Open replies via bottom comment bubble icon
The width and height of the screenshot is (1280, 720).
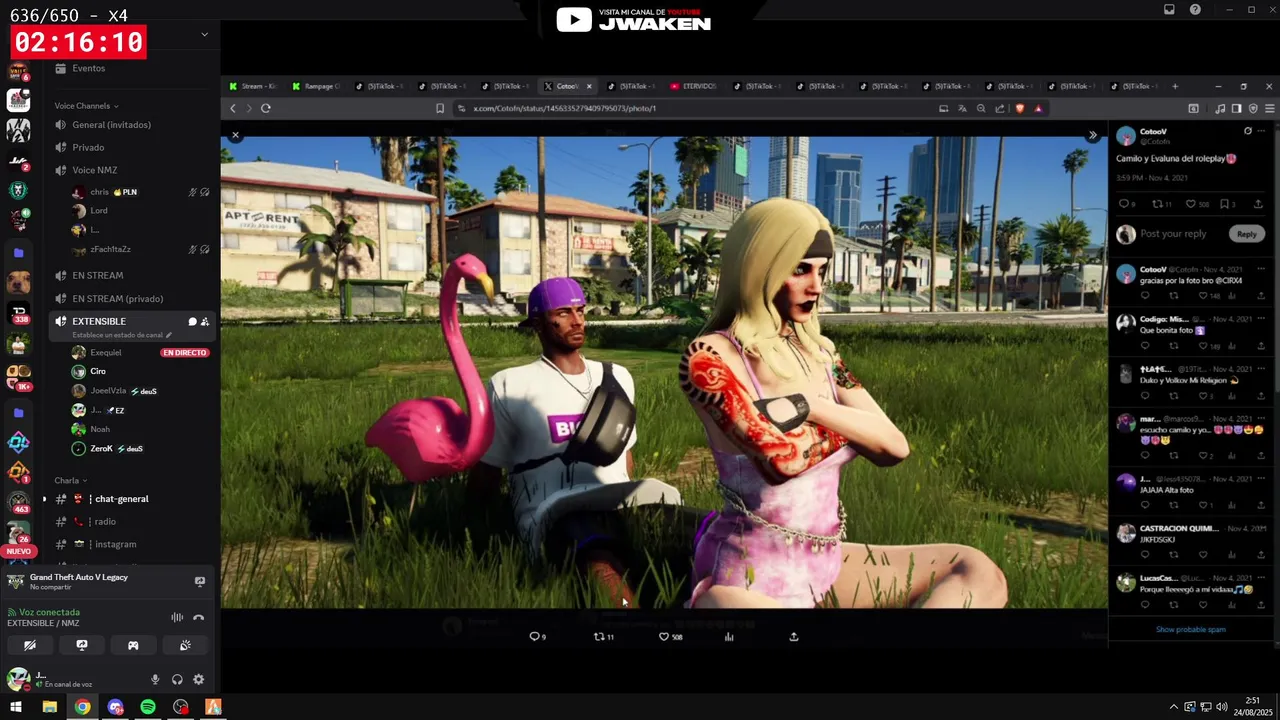[534, 636]
